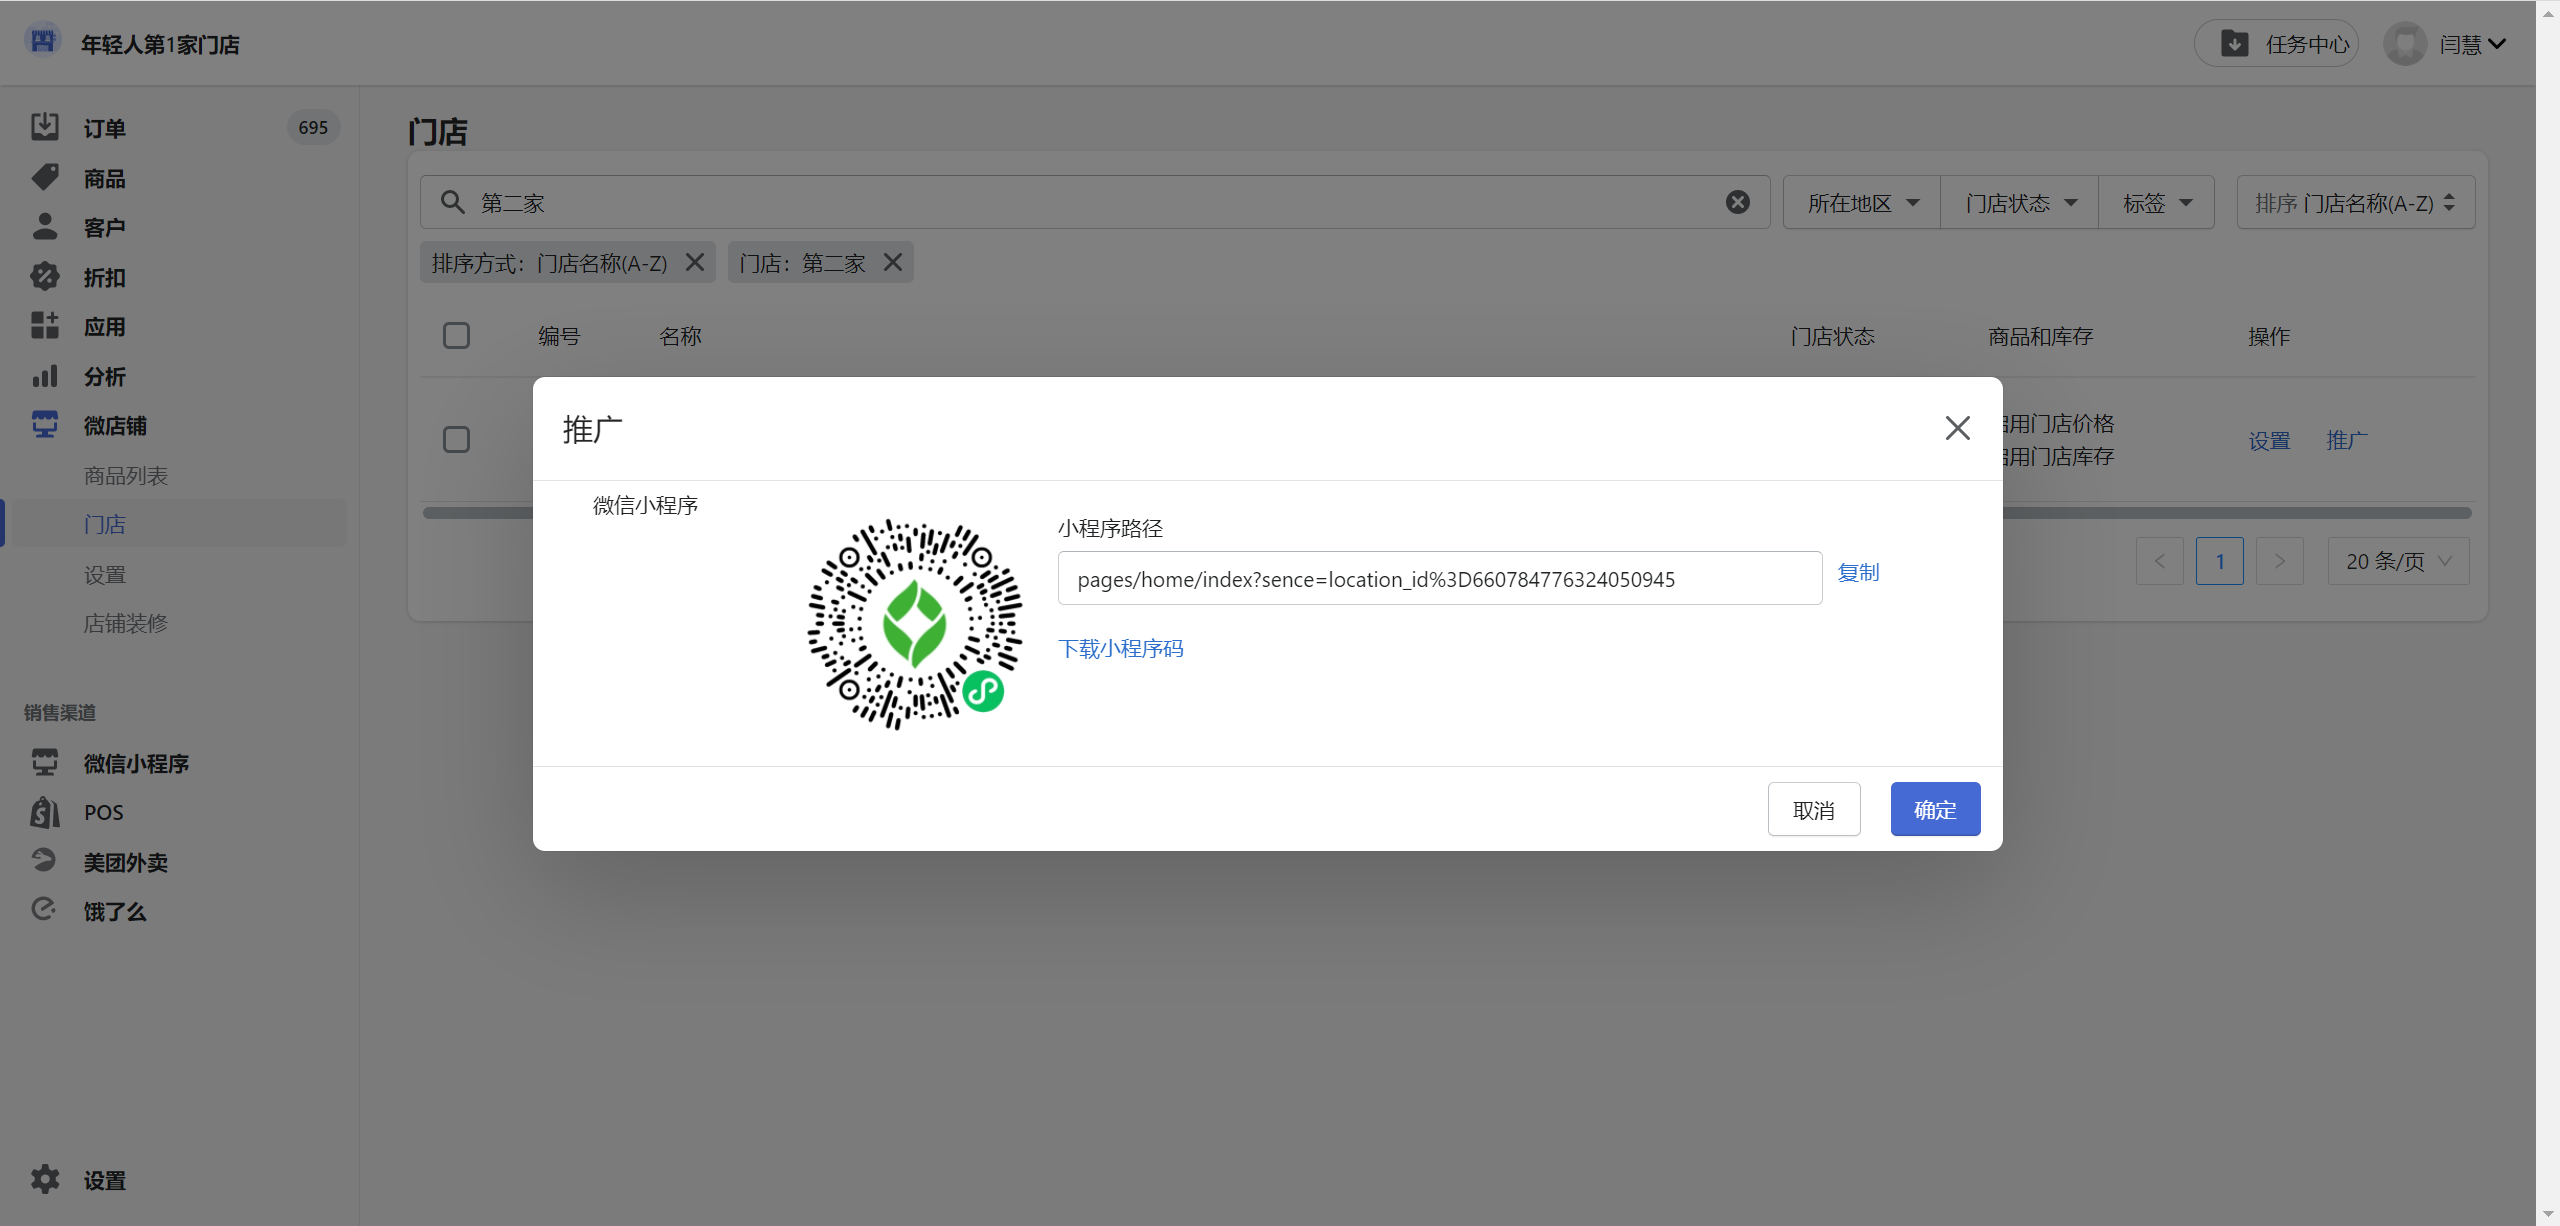Image resolution: width=2560 pixels, height=1226 pixels.
Task: Click the browser scrollbar down arrow
Action: [x=2548, y=1214]
